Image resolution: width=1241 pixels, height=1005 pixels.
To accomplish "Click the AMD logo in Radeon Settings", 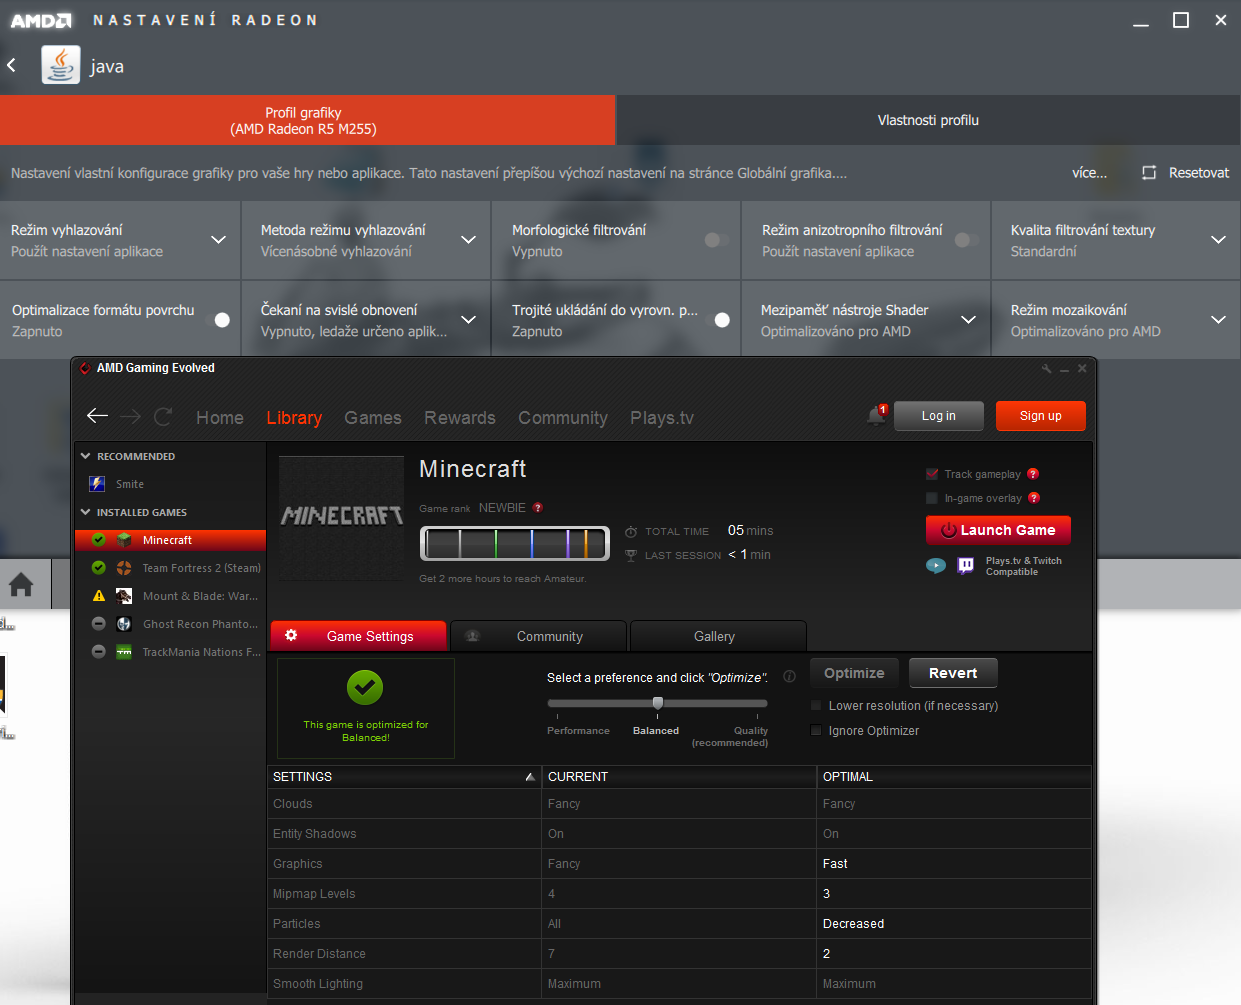I will pyautogui.click(x=41, y=20).
